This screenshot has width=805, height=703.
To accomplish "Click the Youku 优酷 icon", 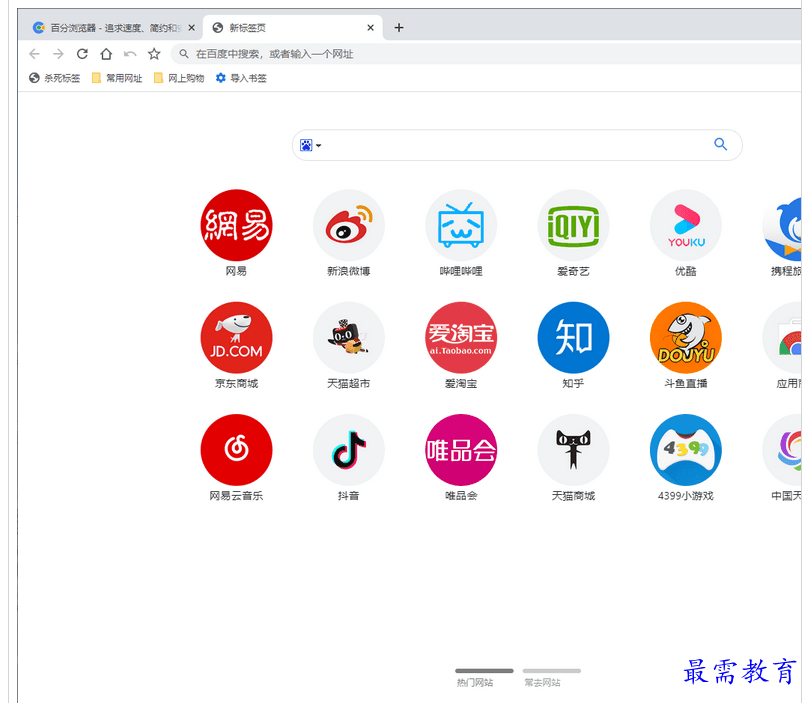I will (x=685, y=225).
